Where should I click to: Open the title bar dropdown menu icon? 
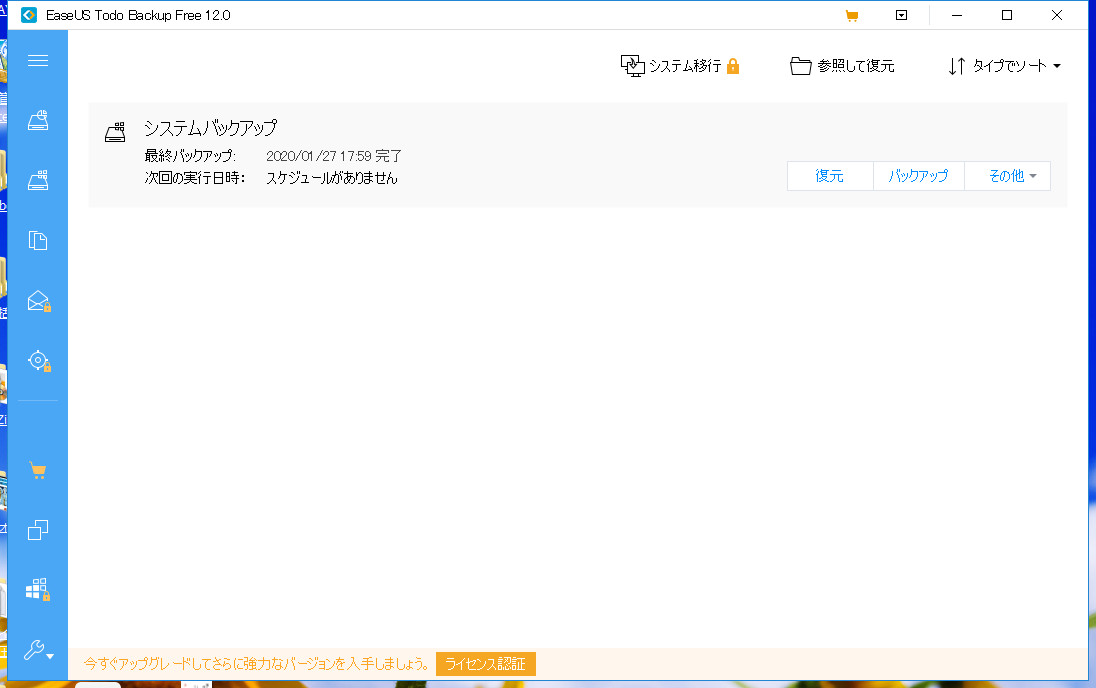tap(902, 15)
